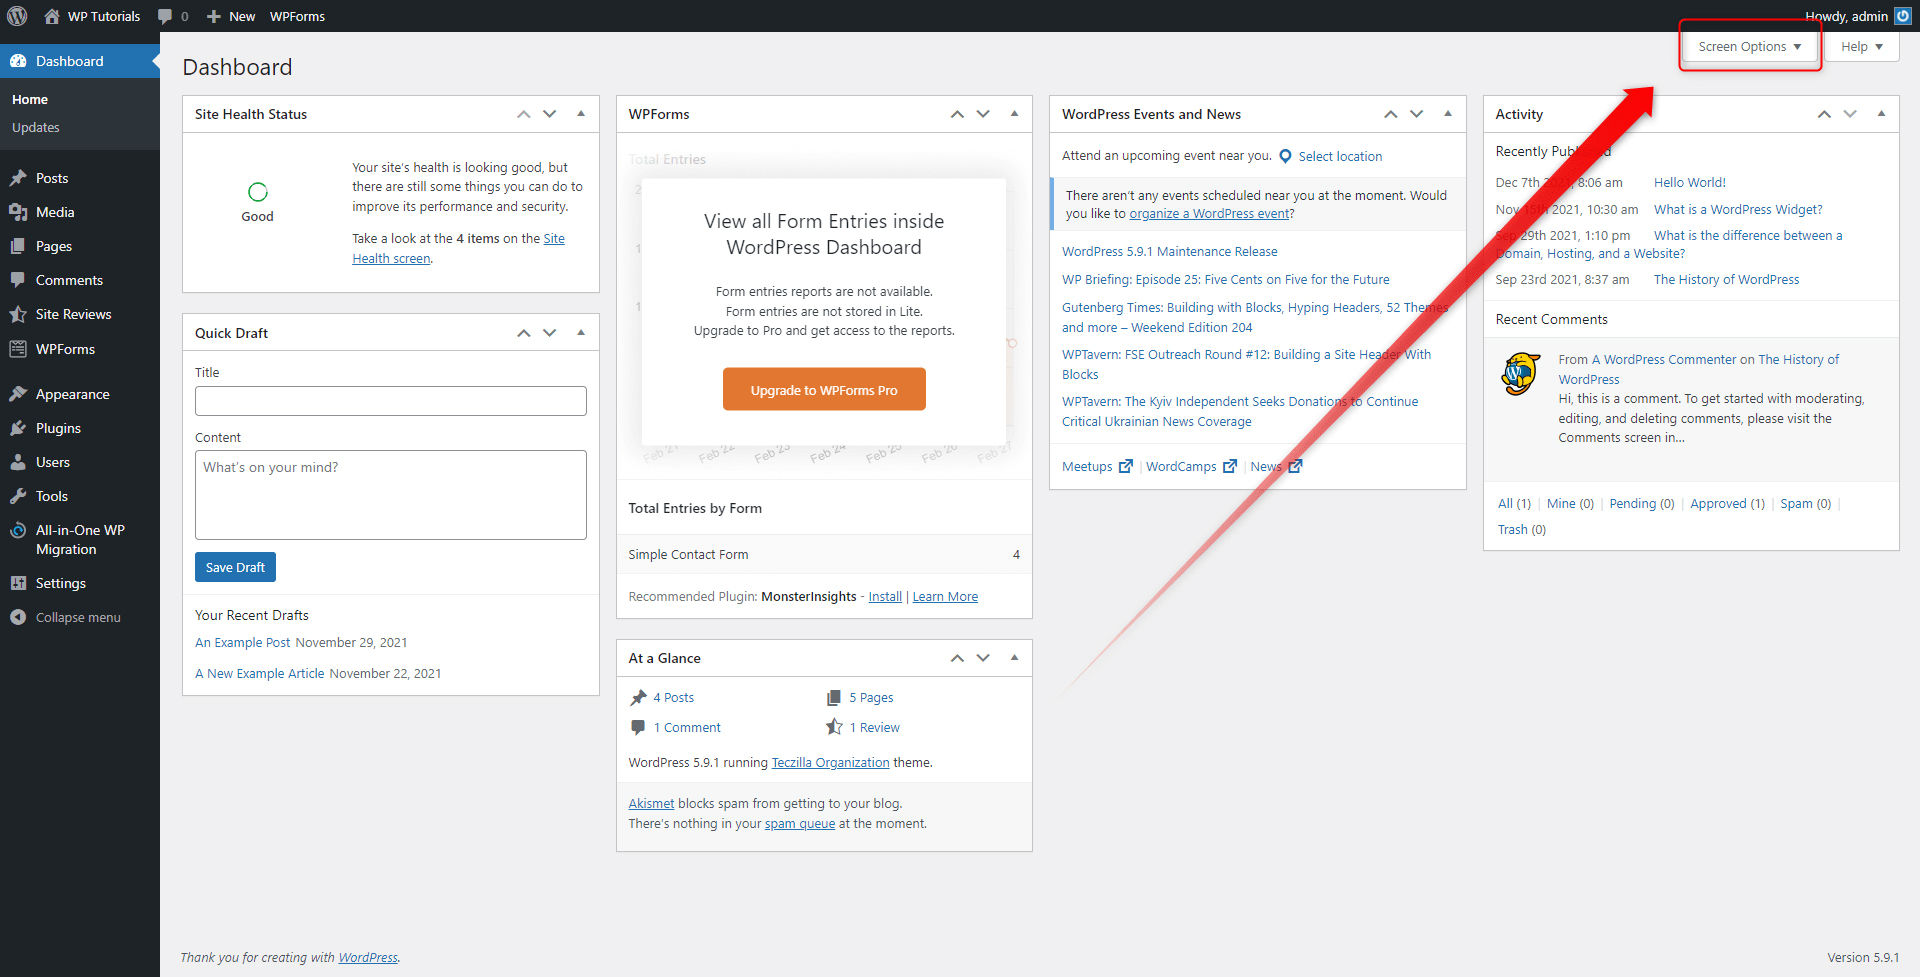This screenshot has width=1920, height=977.
Task: Open Appearance menu item
Action: pos(80,394)
